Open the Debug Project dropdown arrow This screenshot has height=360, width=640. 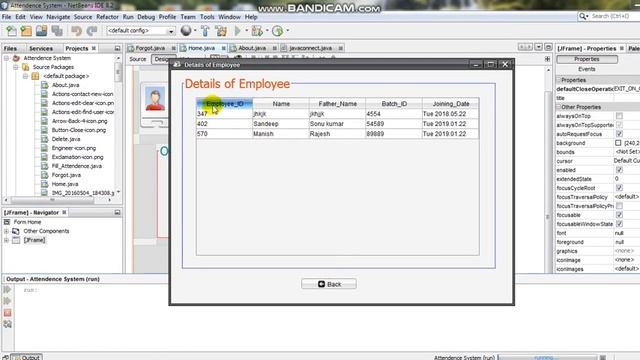(x=267, y=31)
